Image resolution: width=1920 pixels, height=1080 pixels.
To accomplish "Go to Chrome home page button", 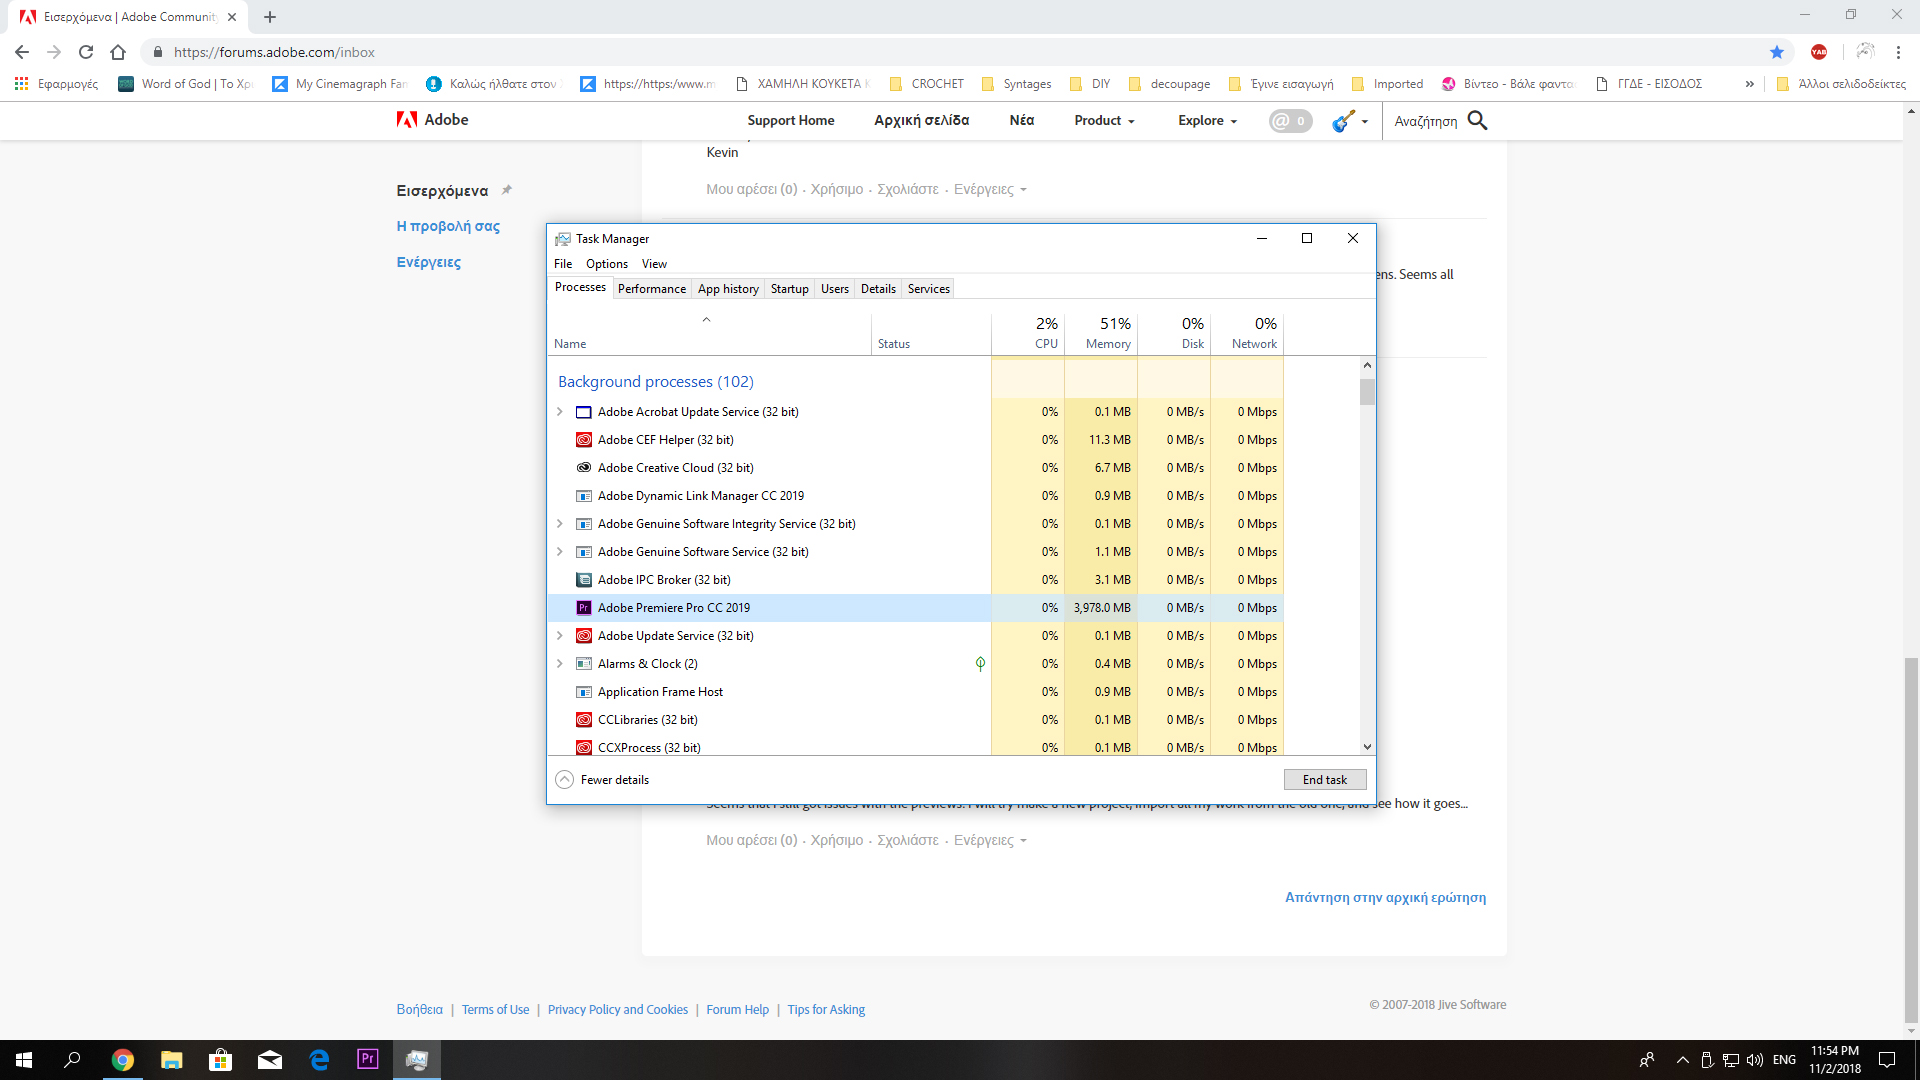I will pyautogui.click(x=118, y=52).
